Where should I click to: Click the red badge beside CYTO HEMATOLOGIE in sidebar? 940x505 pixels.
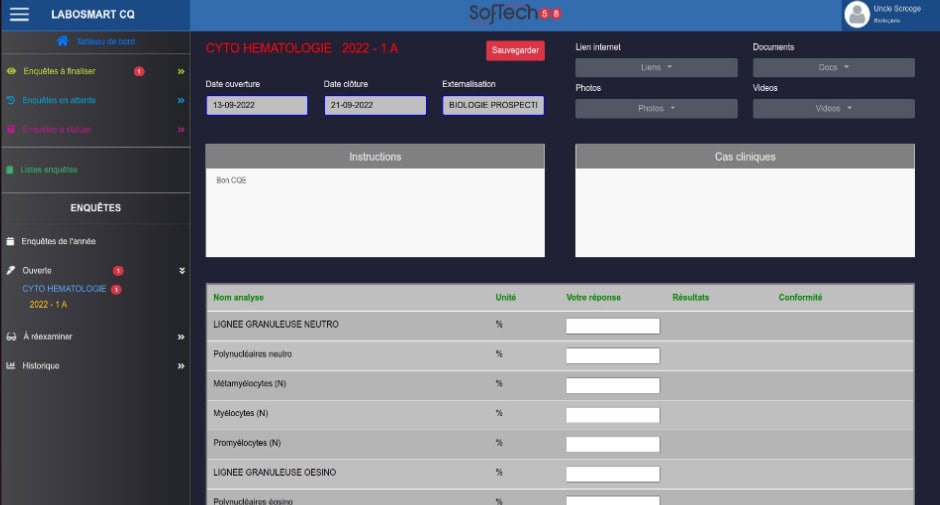(x=116, y=290)
